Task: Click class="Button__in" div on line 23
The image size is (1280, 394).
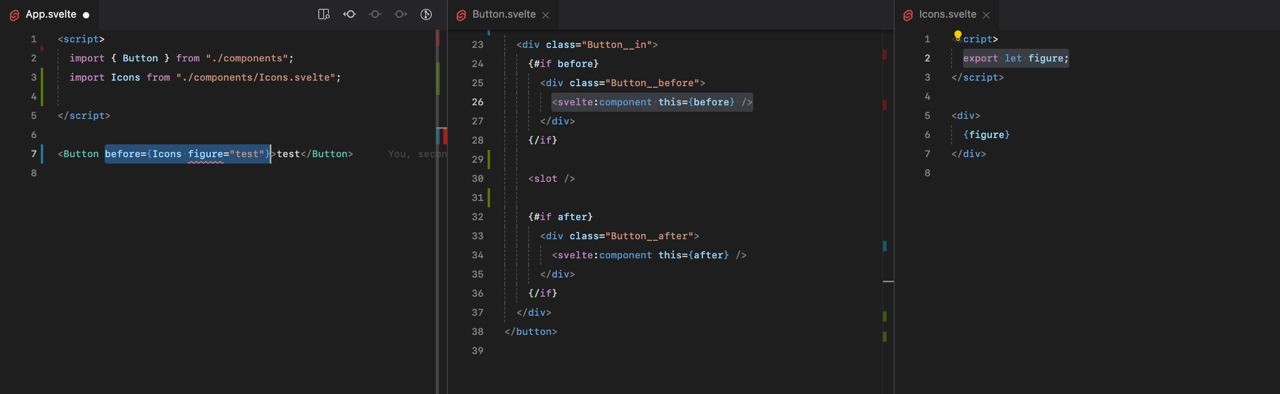Action: [x=587, y=45]
